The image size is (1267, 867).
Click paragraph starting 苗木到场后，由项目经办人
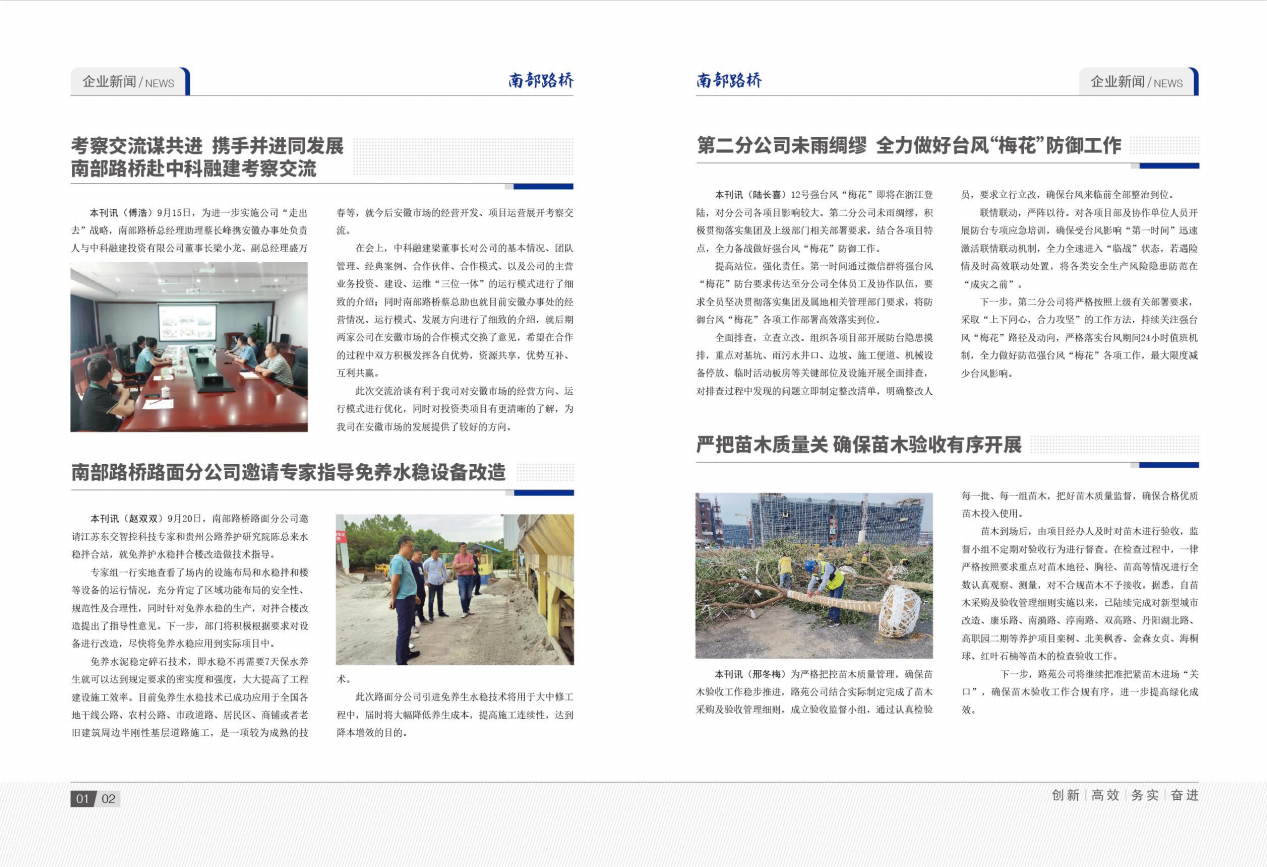[x=1080, y=593]
